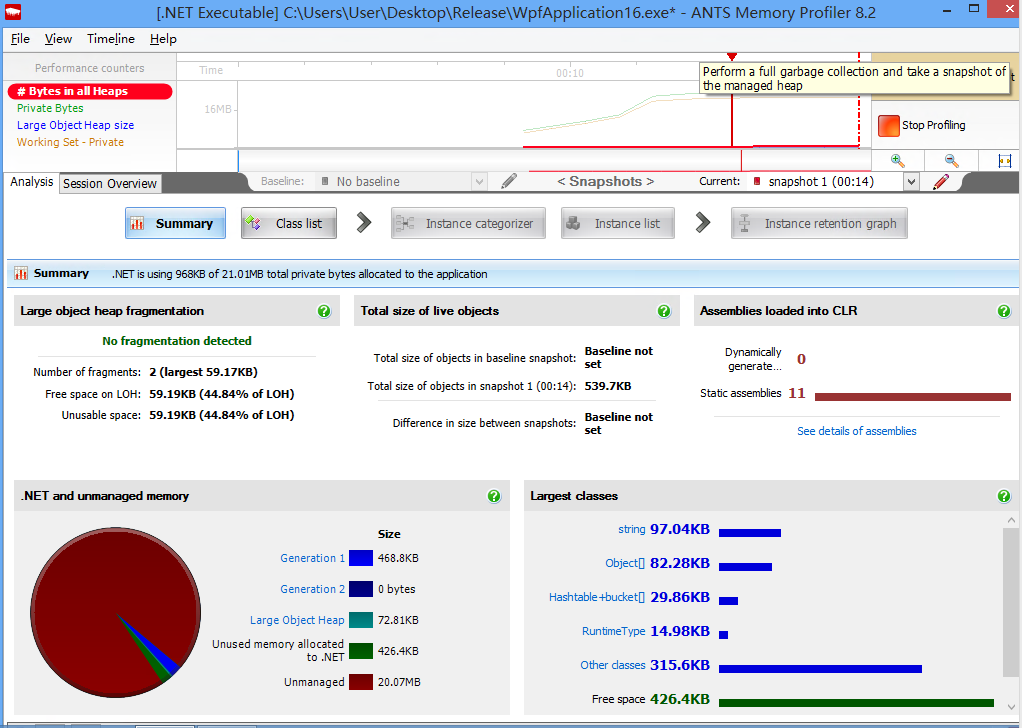
Task: Click the pencil icon next to Baseline dropdown
Action: click(509, 181)
